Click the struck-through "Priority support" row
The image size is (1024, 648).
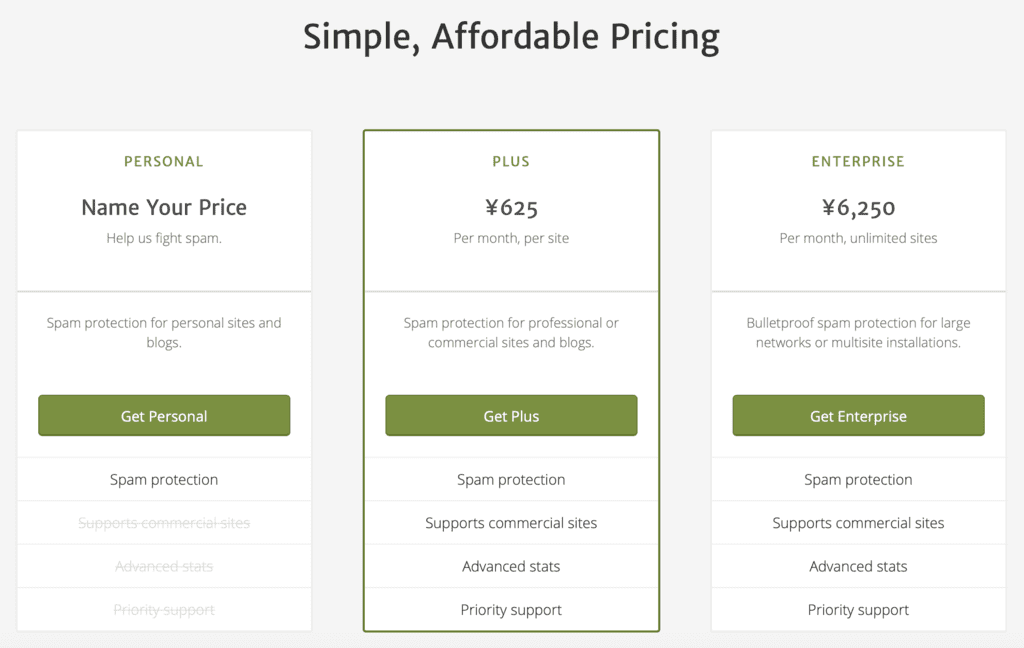[164, 610]
